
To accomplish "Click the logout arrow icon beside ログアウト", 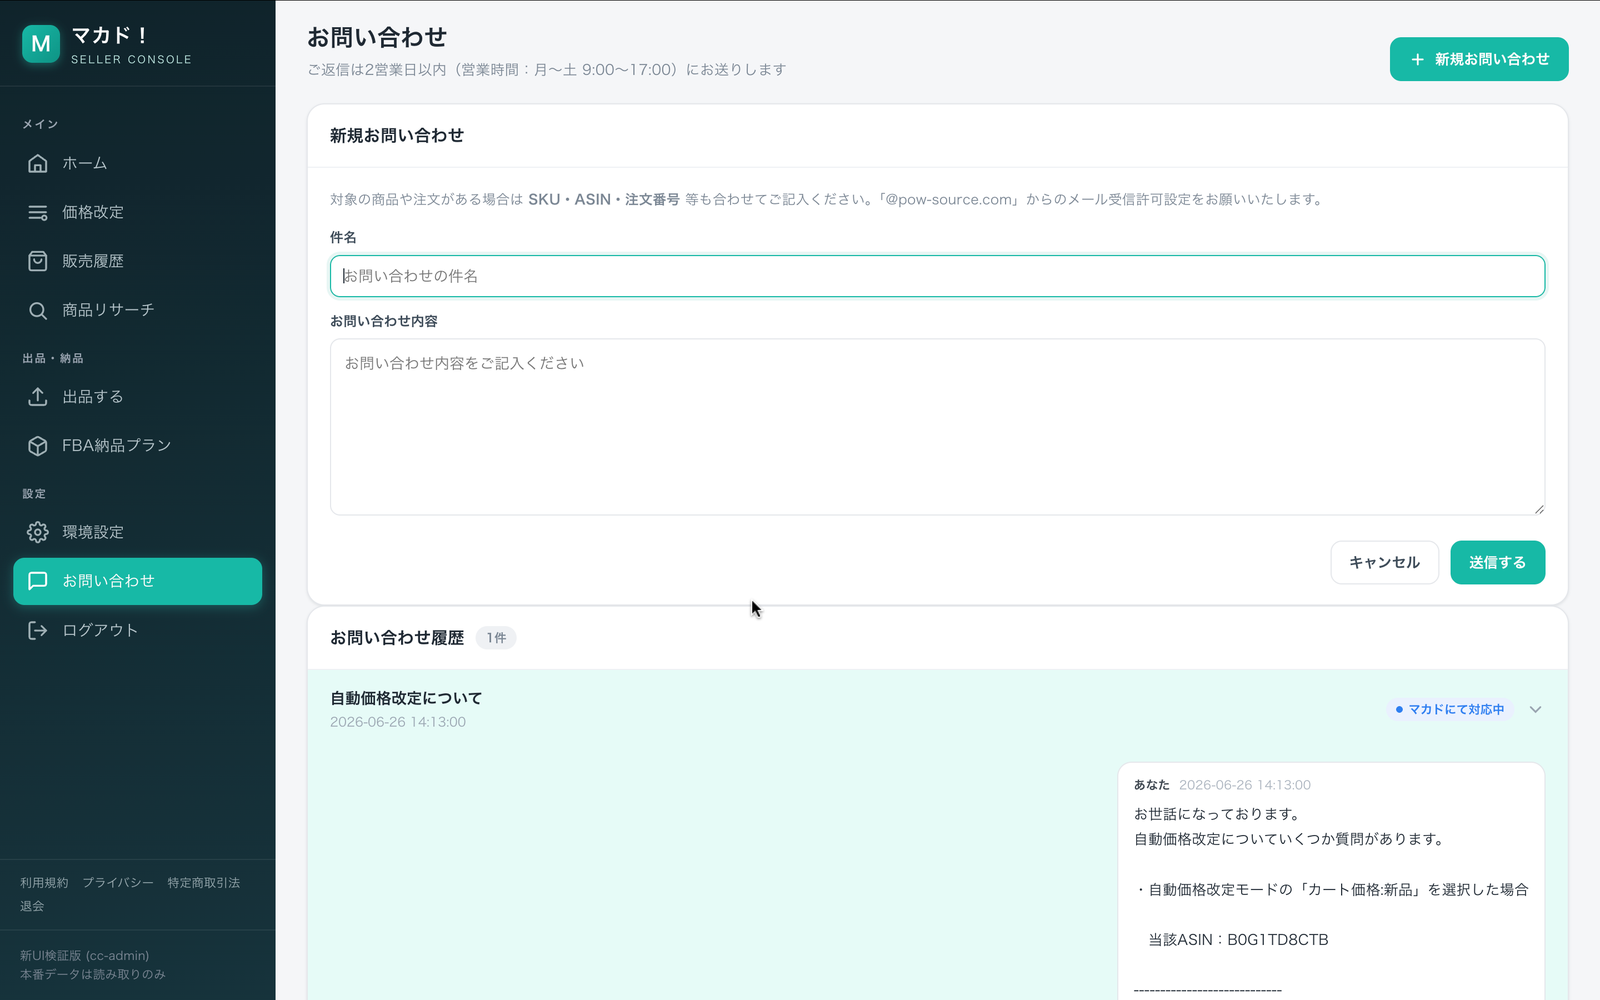I will click(38, 630).
